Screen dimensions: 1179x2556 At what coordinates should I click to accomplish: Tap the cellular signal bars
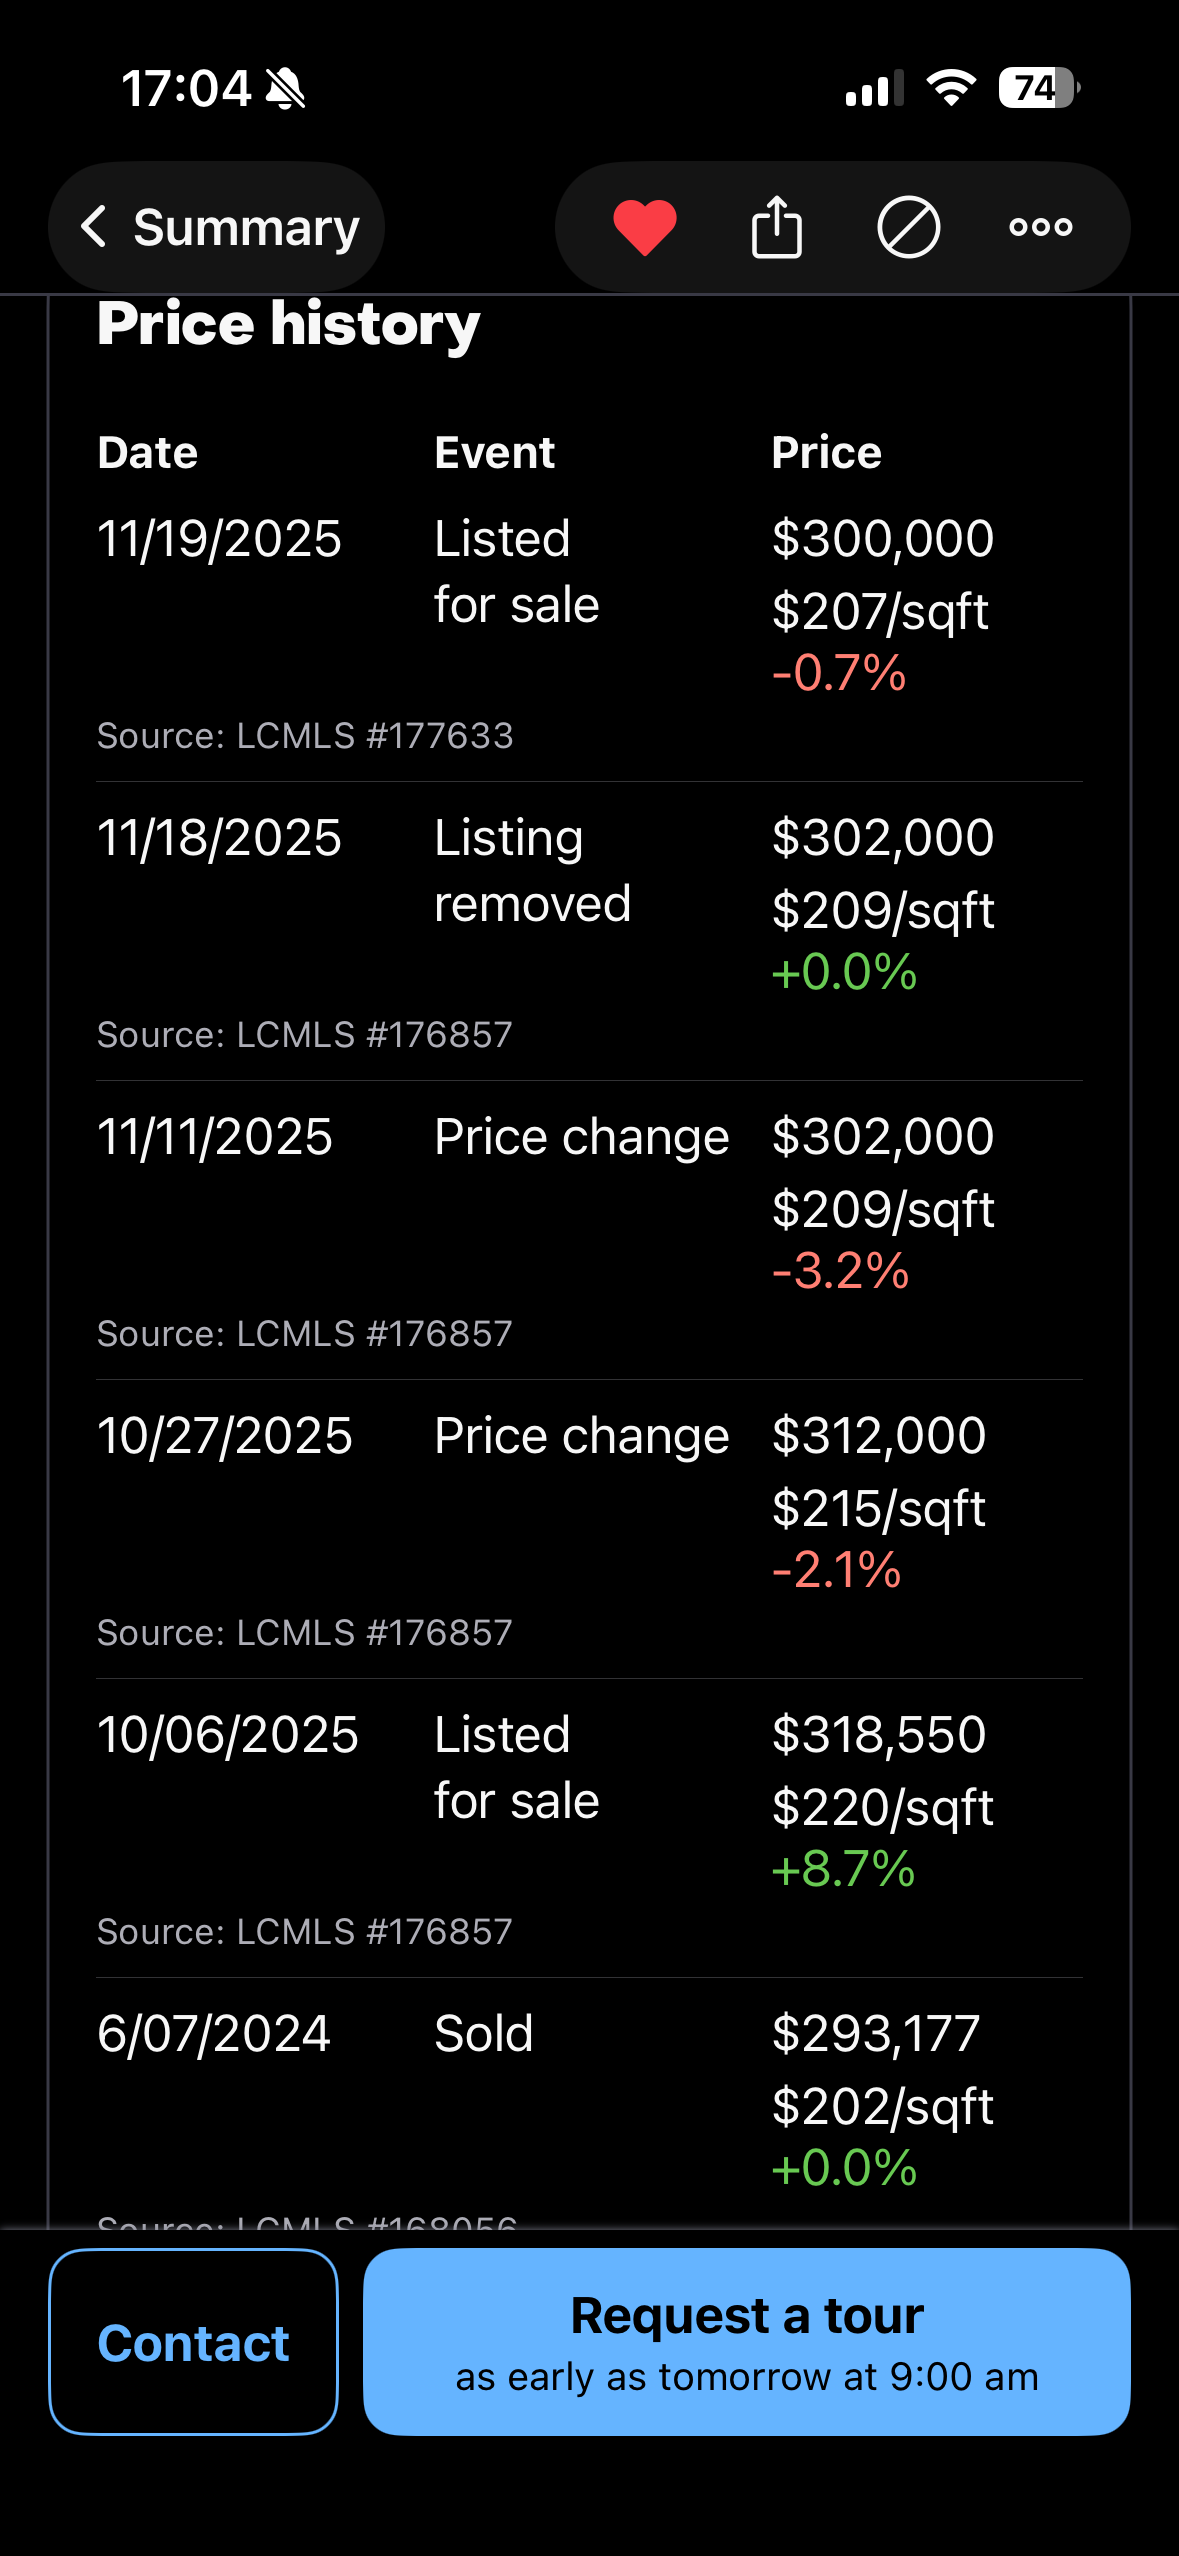pyautogui.click(x=874, y=88)
